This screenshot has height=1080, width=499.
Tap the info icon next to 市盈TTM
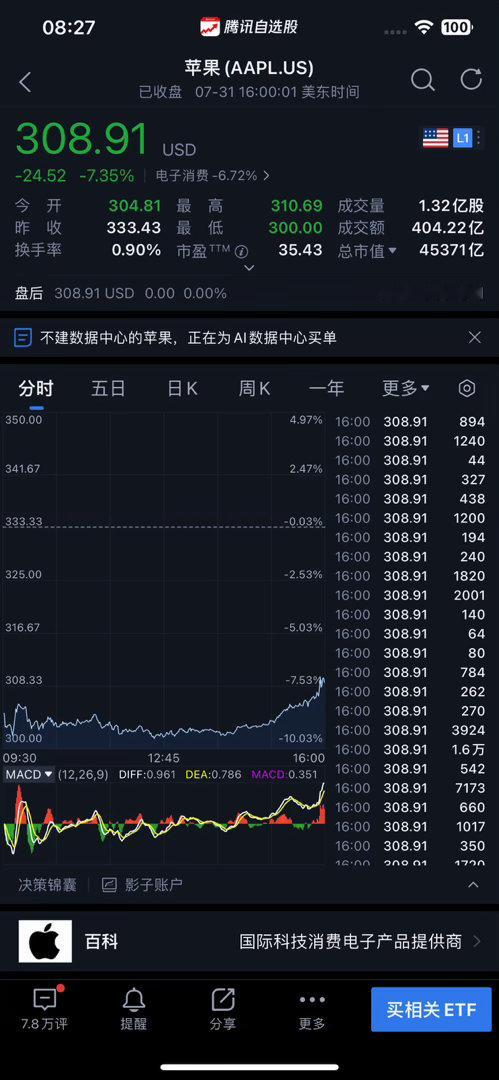coord(241,251)
